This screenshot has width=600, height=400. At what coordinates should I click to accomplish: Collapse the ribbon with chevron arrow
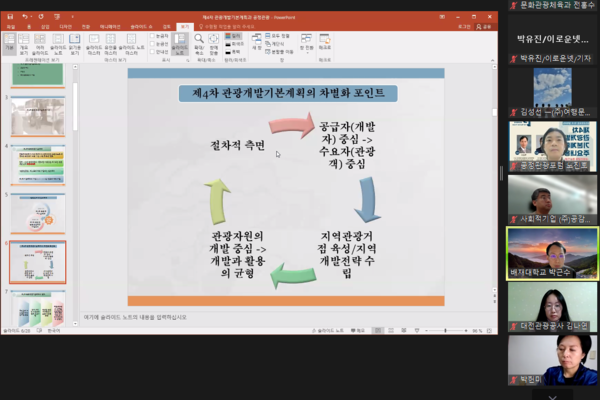492,60
